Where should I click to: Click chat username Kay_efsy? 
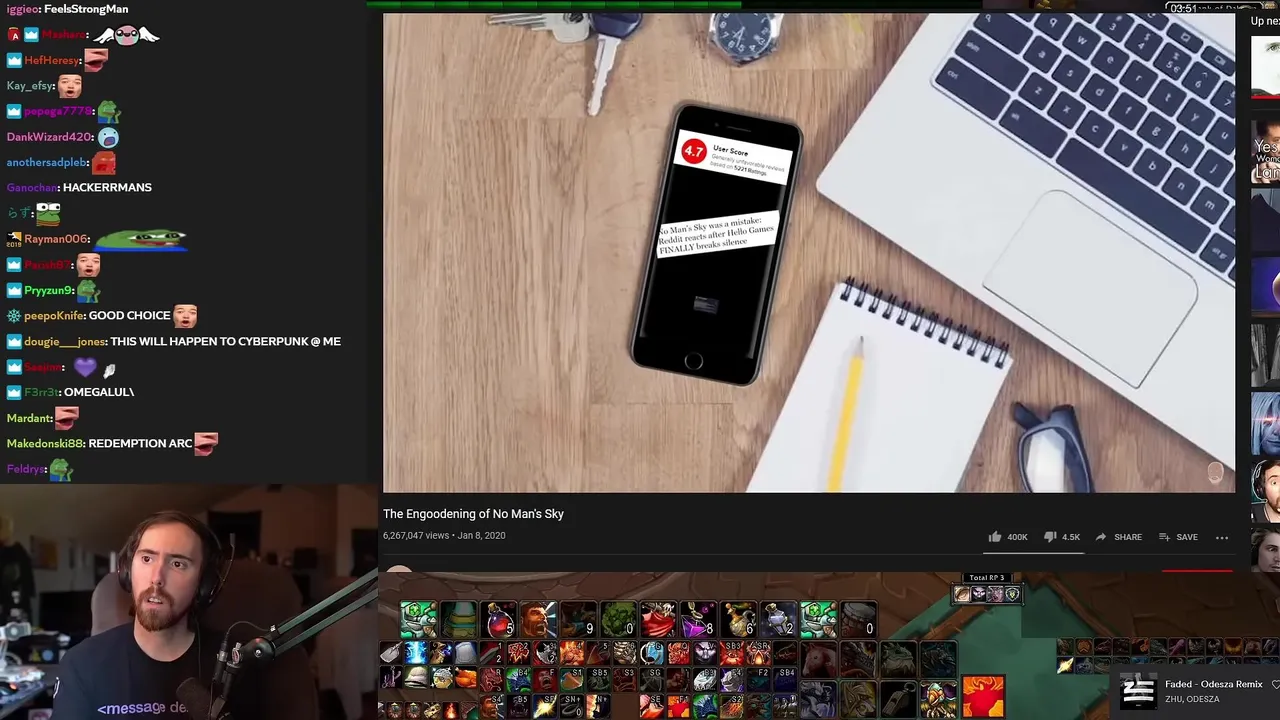click(29, 87)
